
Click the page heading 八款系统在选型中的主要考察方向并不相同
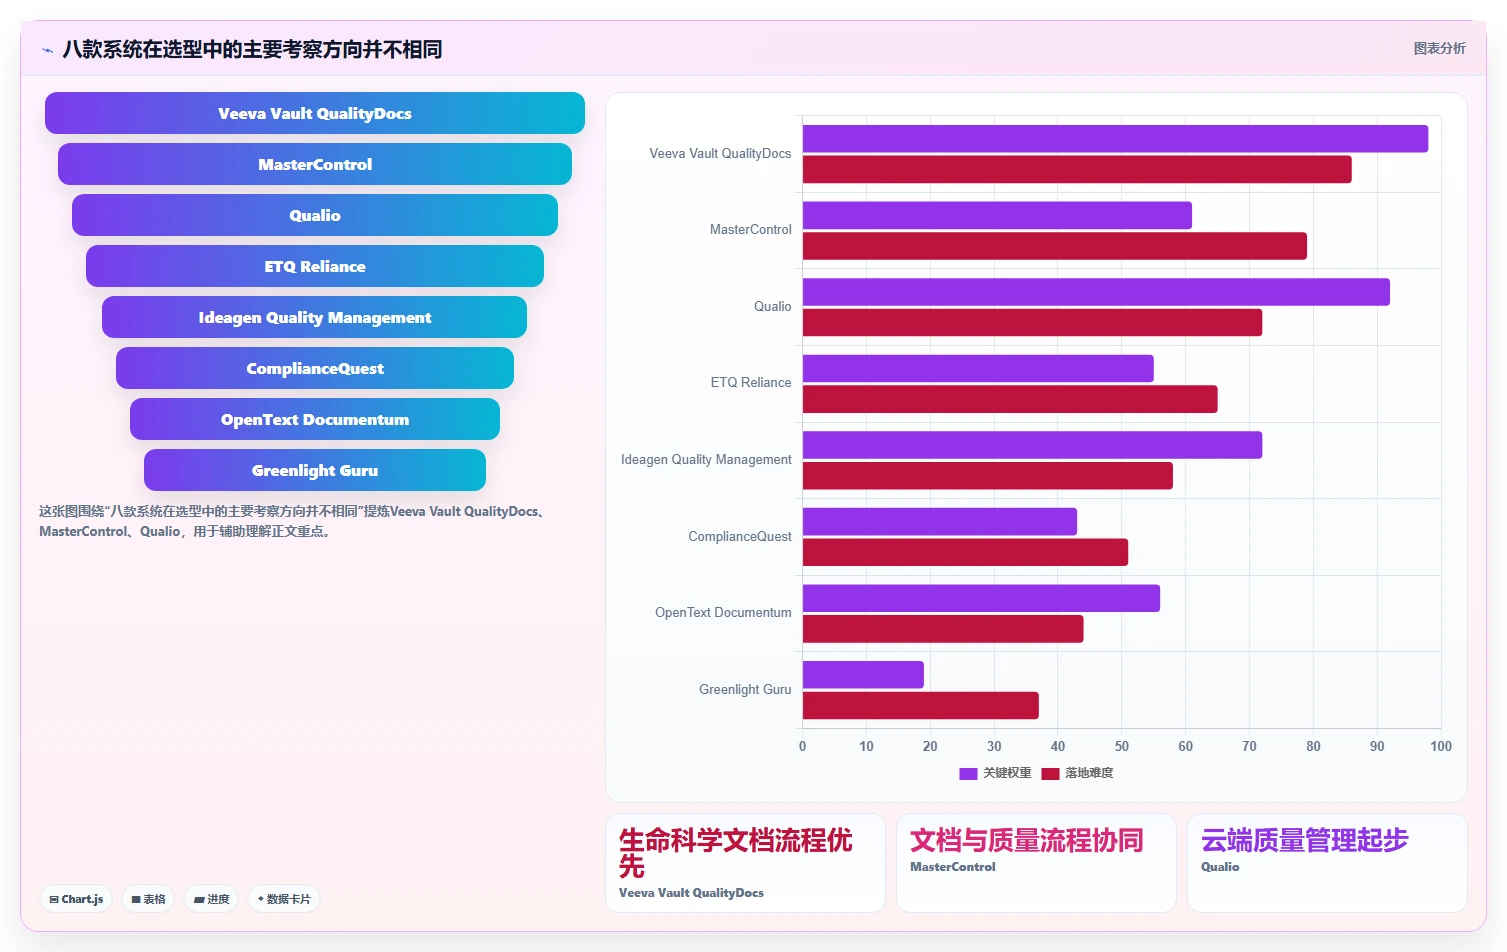[x=252, y=50]
